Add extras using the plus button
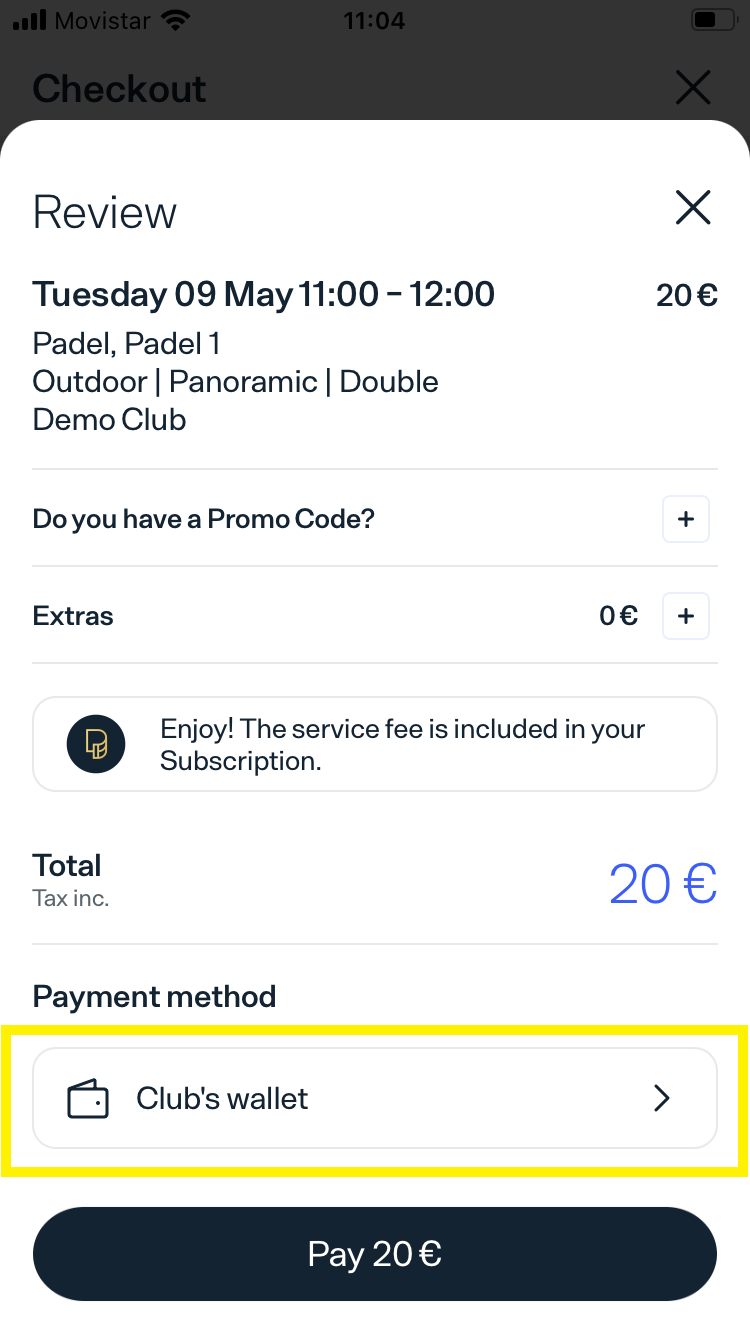Viewport: 750px width, 1334px height. point(686,616)
